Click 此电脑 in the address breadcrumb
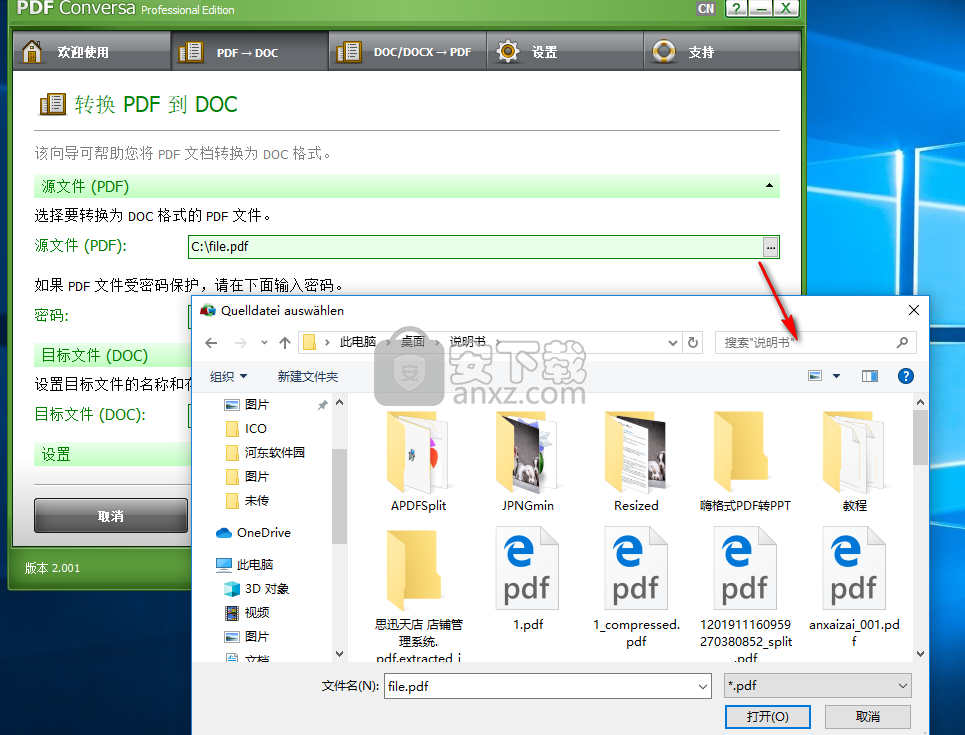 [x=358, y=342]
